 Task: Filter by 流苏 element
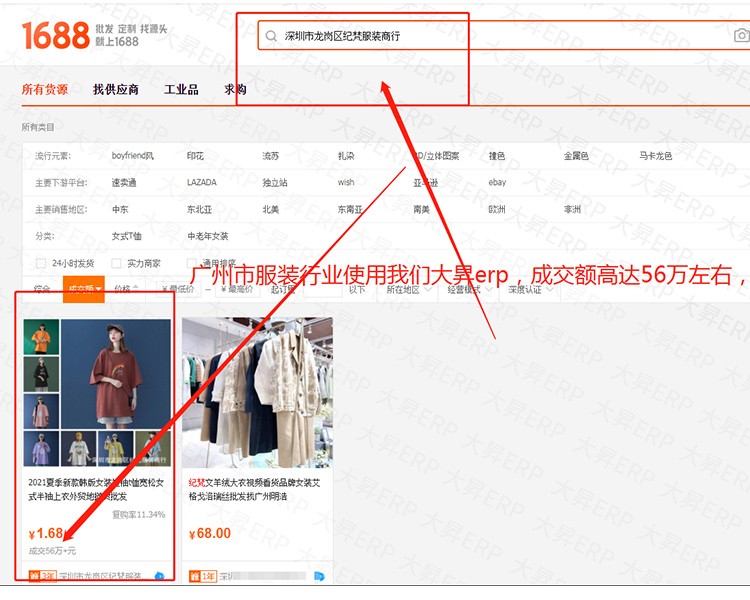(270, 156)
